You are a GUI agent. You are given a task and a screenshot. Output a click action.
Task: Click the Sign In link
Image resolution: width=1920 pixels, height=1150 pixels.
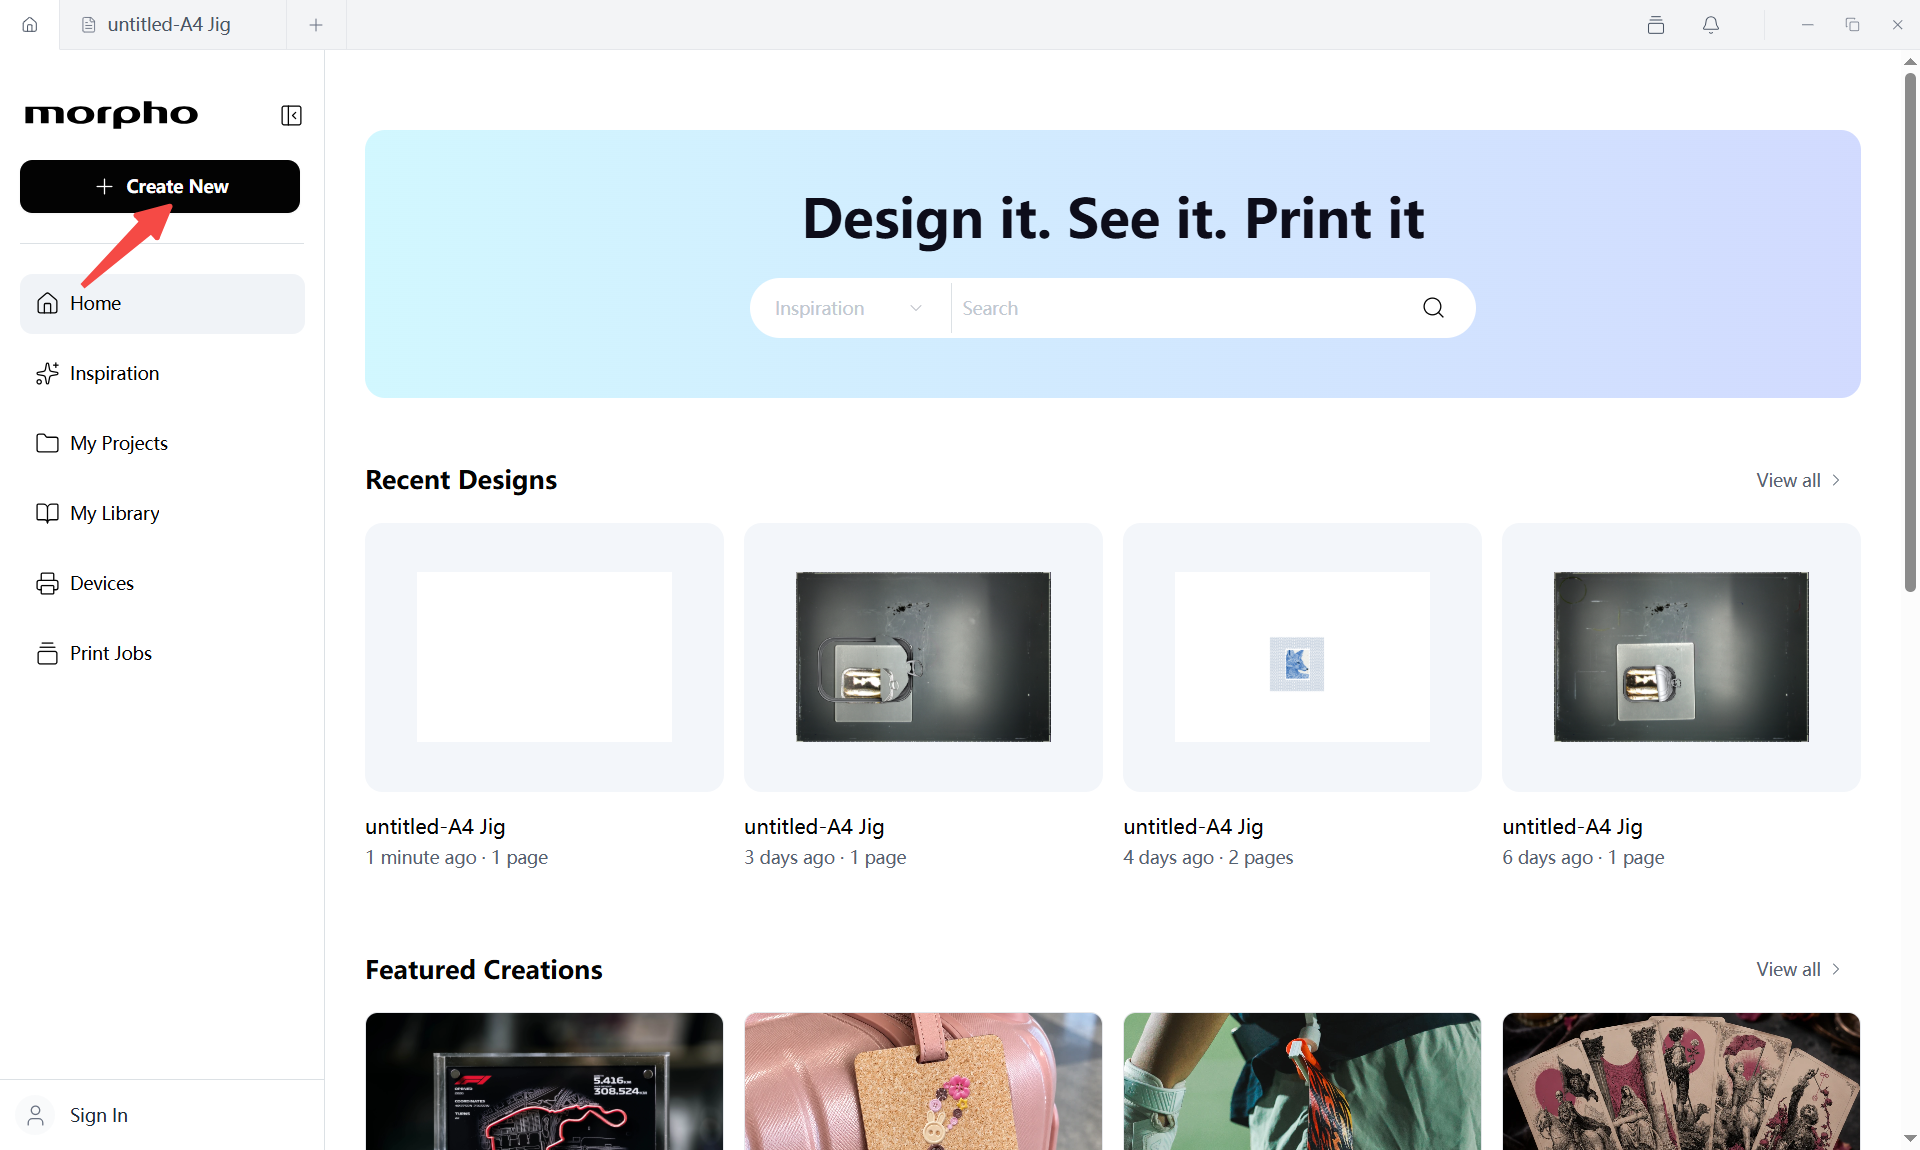pos(99,1115)
